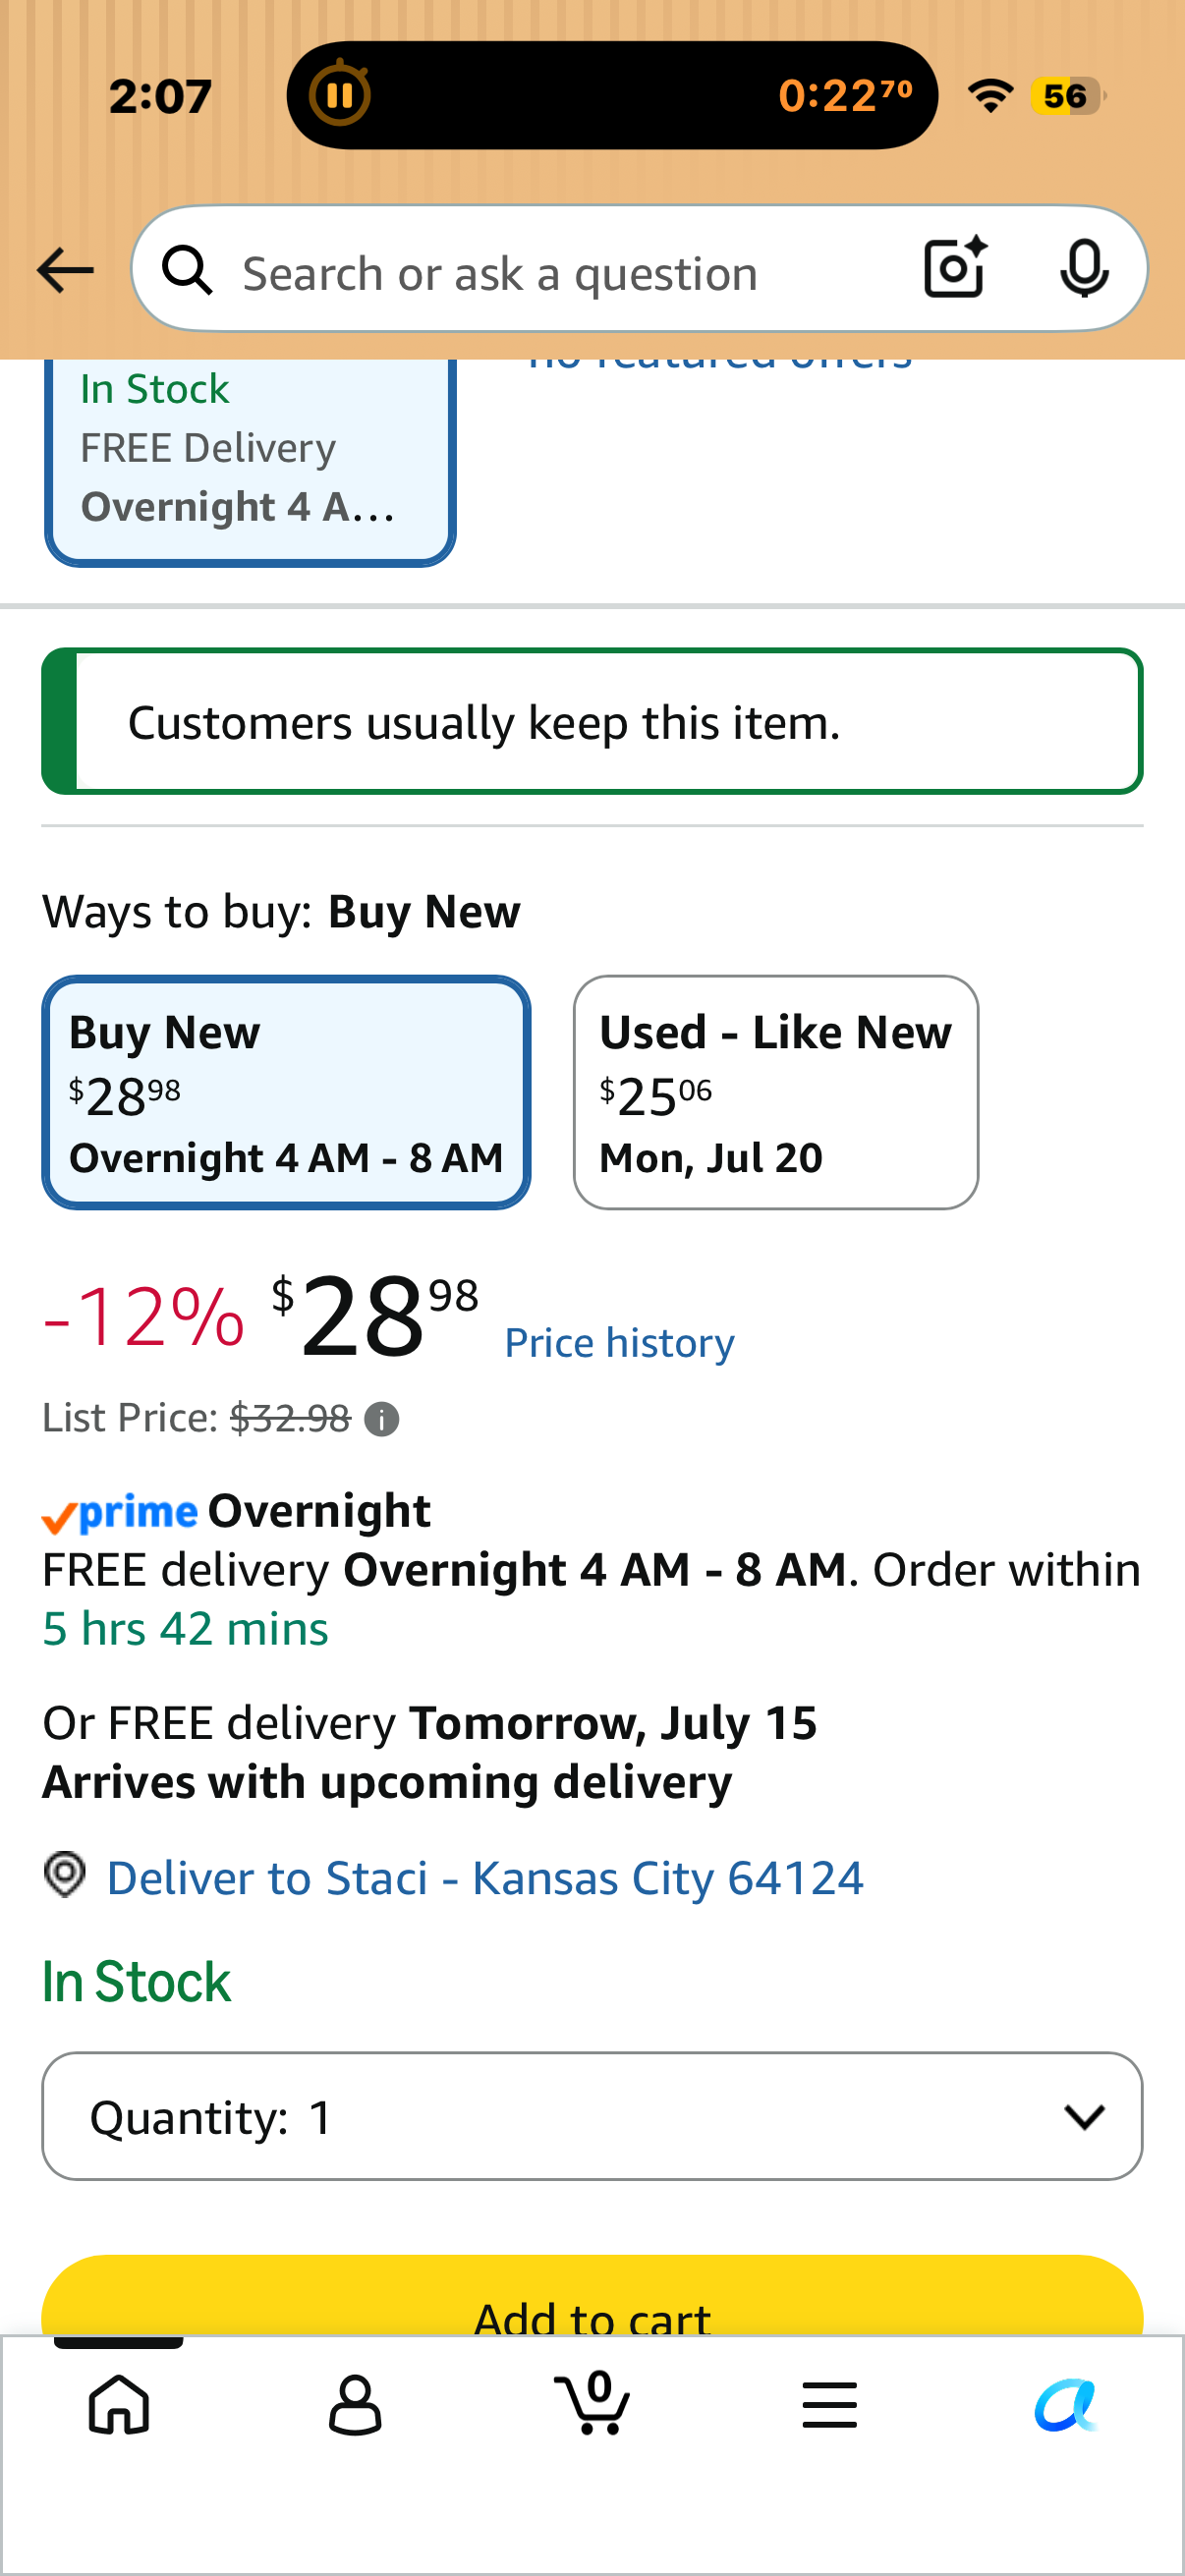This screenshot has height=2576, width=1185.
Task: Tap the delivery location pin icon
Action: [65, 1874]
